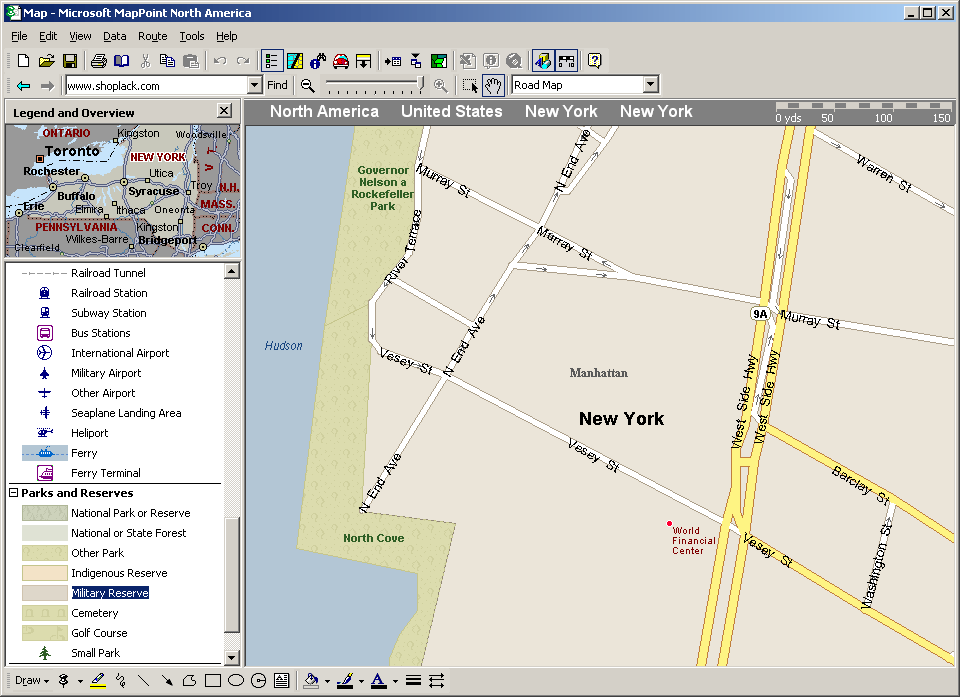960x697 pixels.
Task: Click the Find button
Action: 277,85
